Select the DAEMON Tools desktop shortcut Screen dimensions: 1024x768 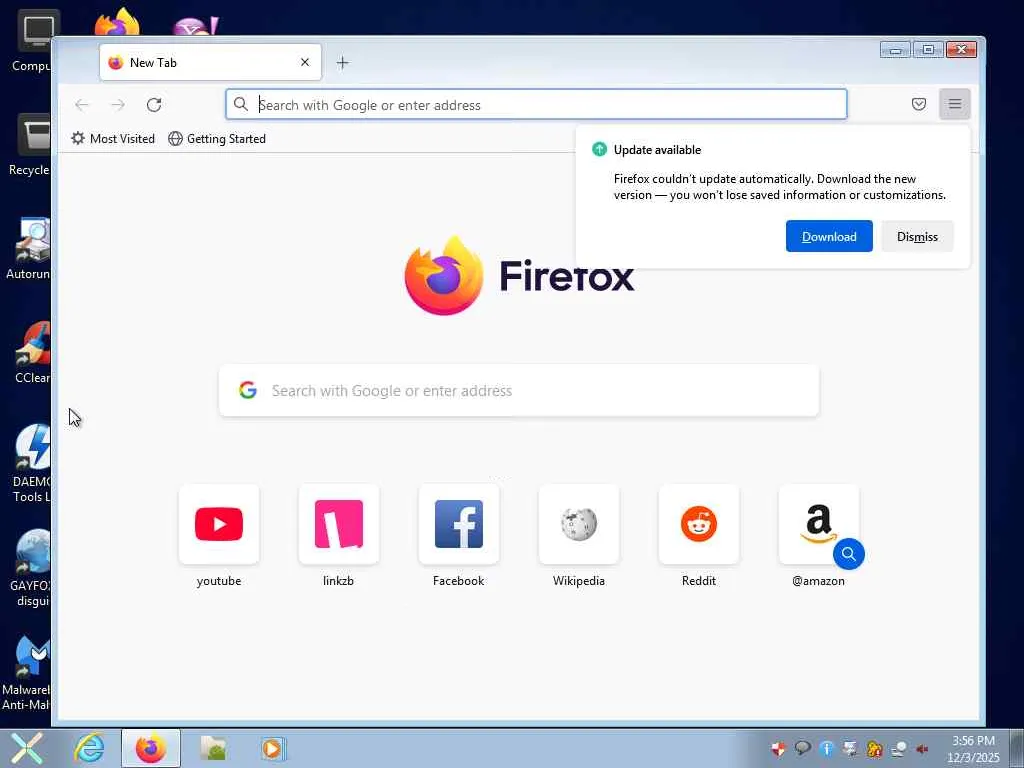point(31,464)
